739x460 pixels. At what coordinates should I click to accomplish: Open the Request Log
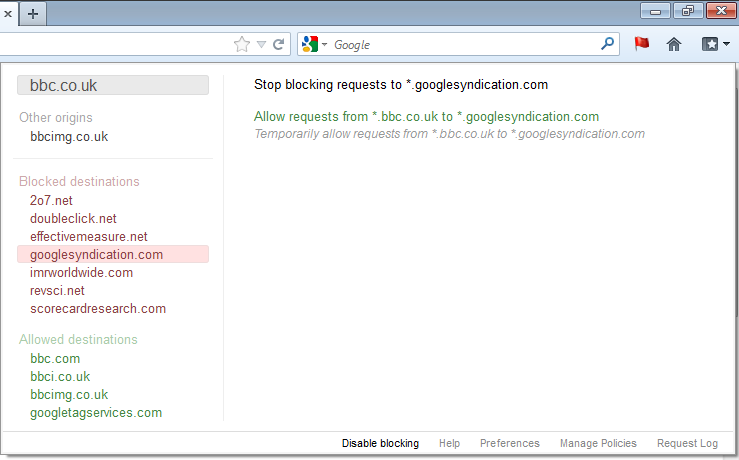(x=687, y=443)
